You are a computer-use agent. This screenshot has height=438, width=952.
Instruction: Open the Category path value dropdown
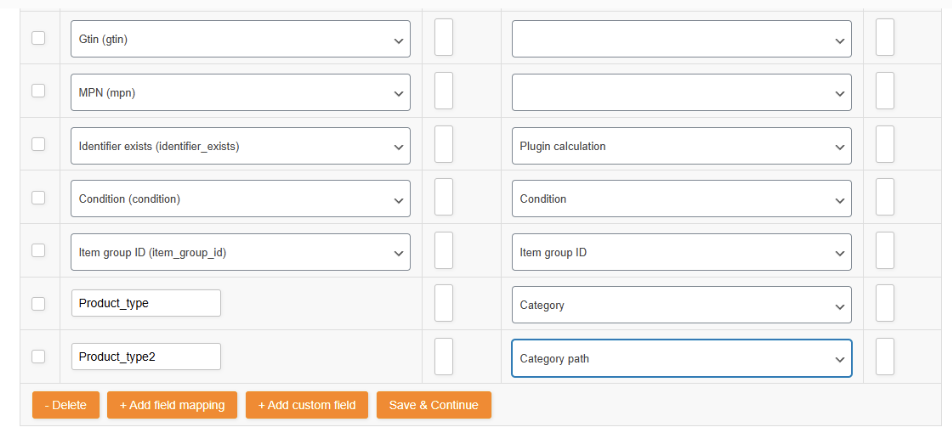[681, 358]
